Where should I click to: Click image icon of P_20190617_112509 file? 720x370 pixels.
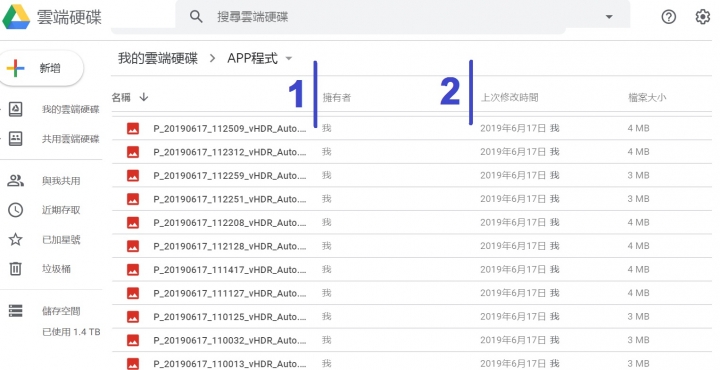point(133,129)
